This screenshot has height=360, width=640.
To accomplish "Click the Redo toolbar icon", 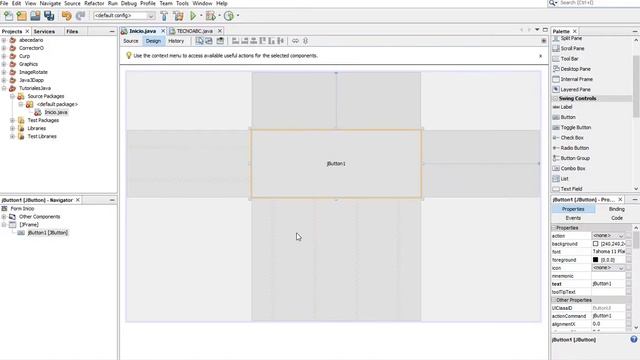I will pyautogui.click(x=80, y=16).
